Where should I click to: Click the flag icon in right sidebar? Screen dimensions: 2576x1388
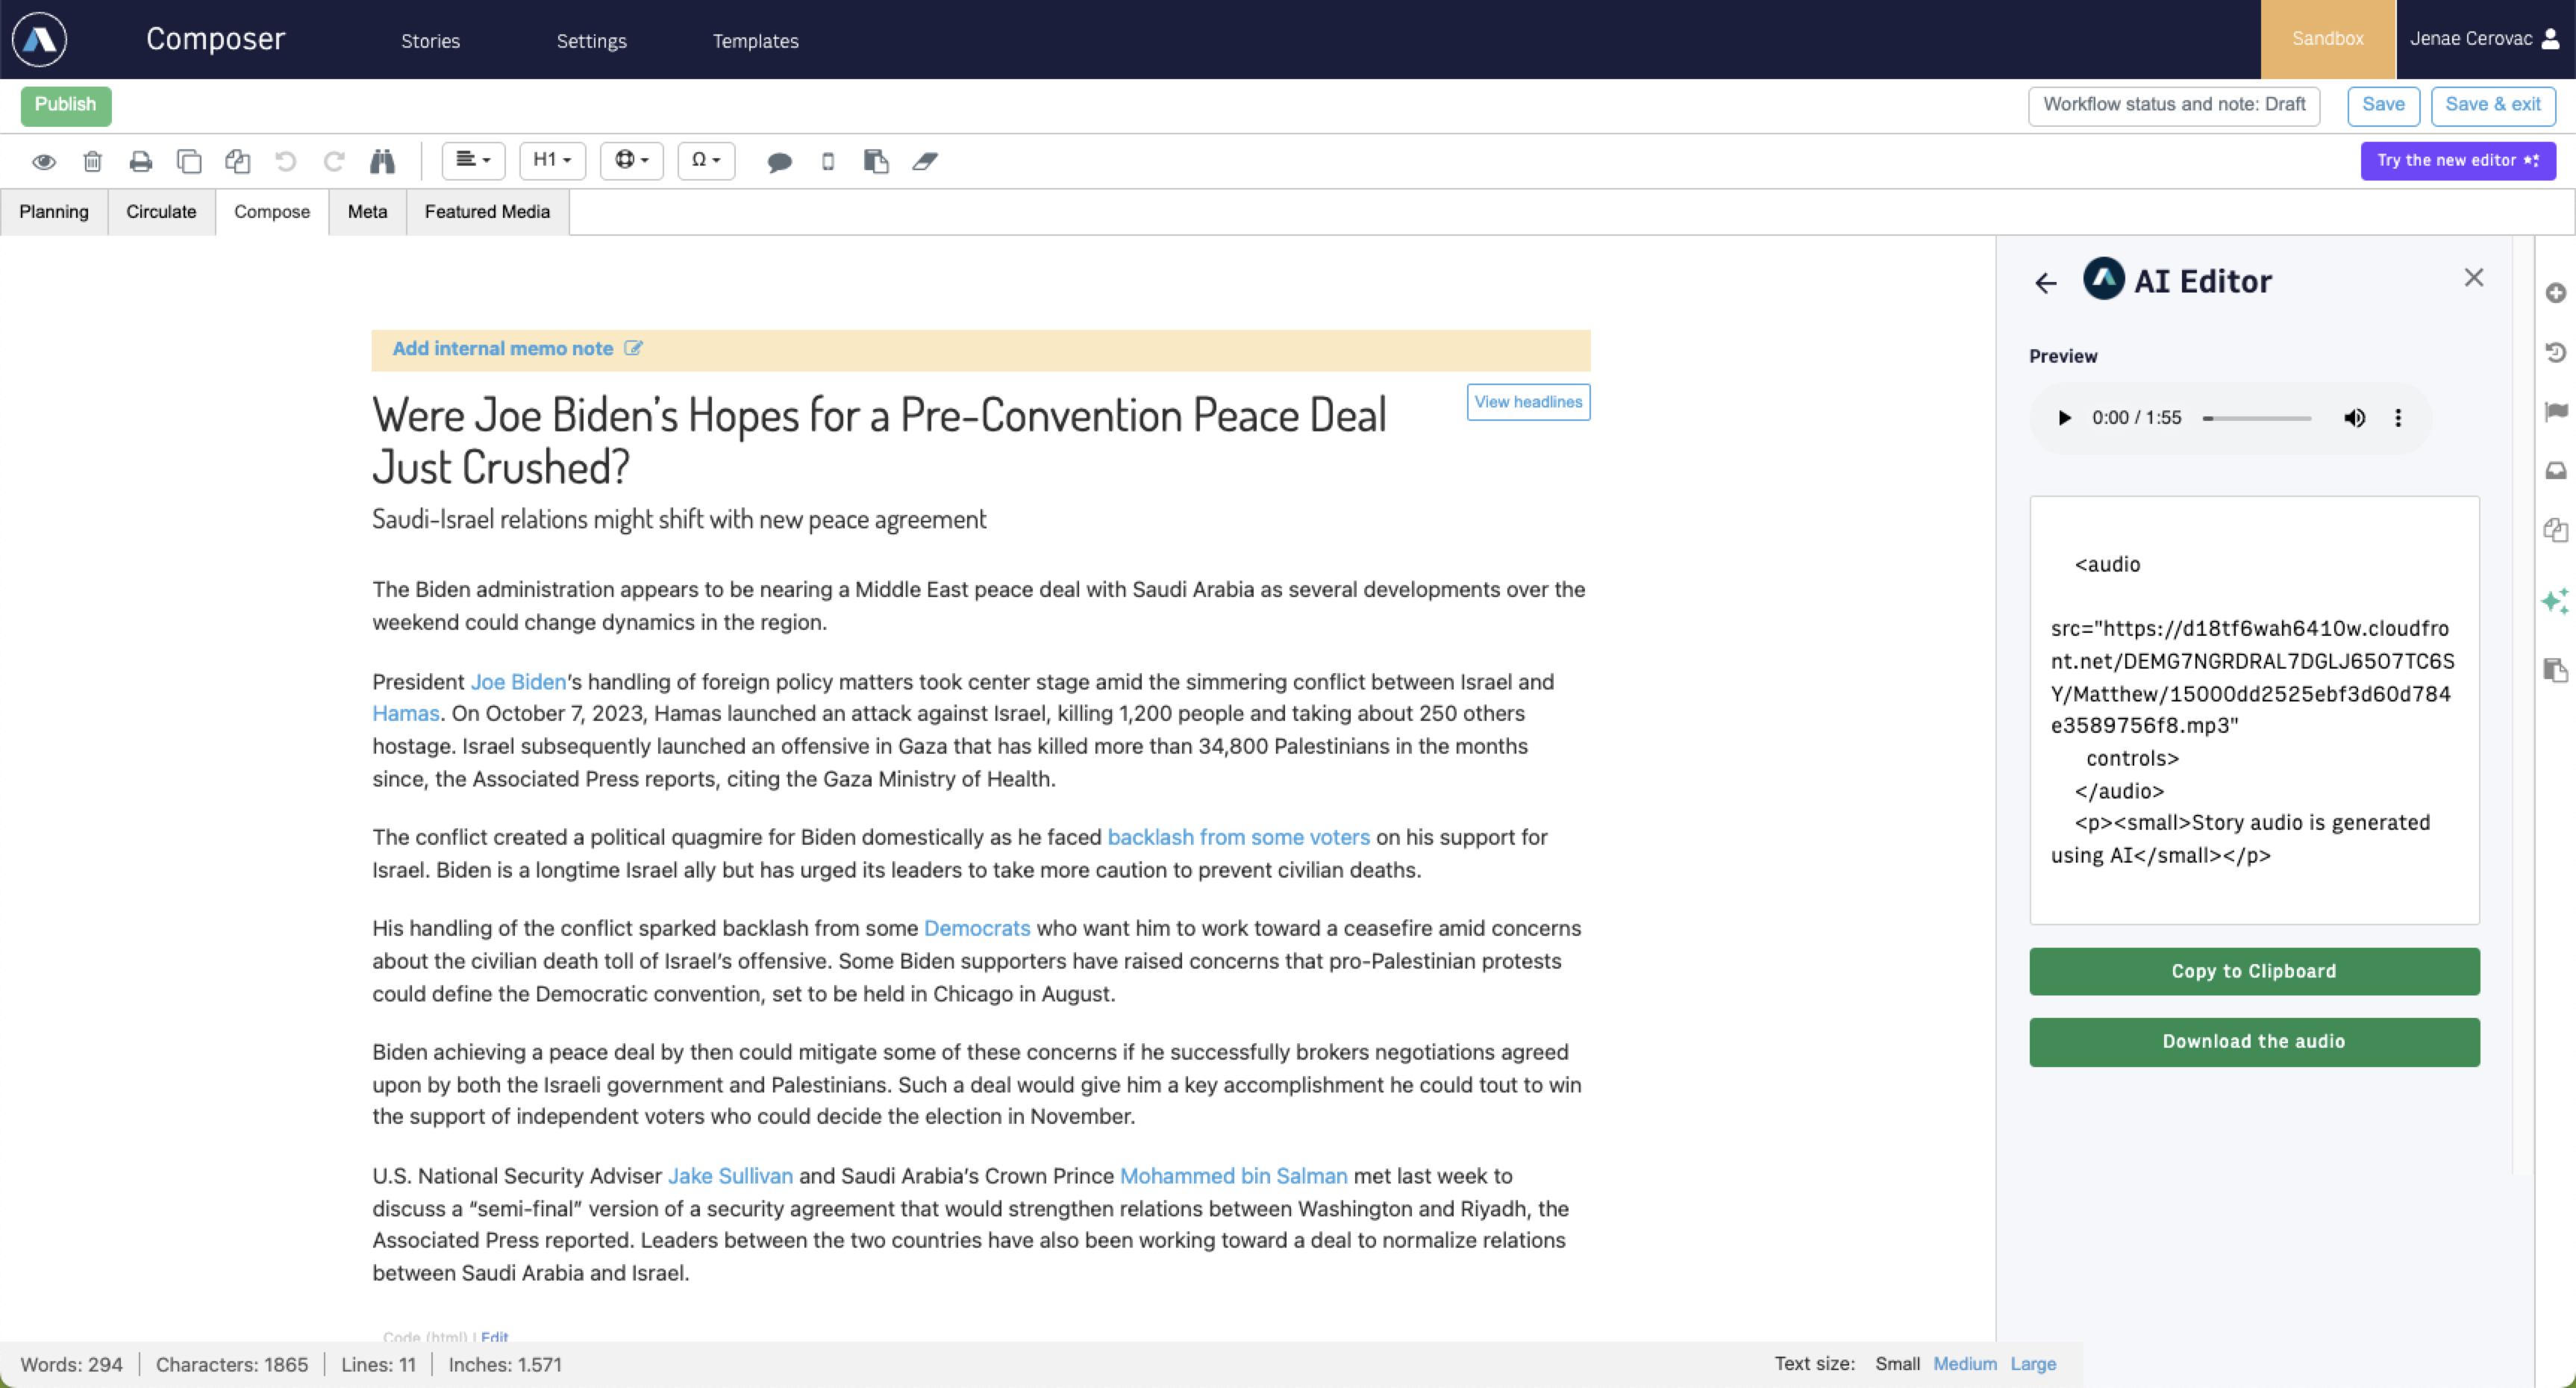(x=2555, y=411)
